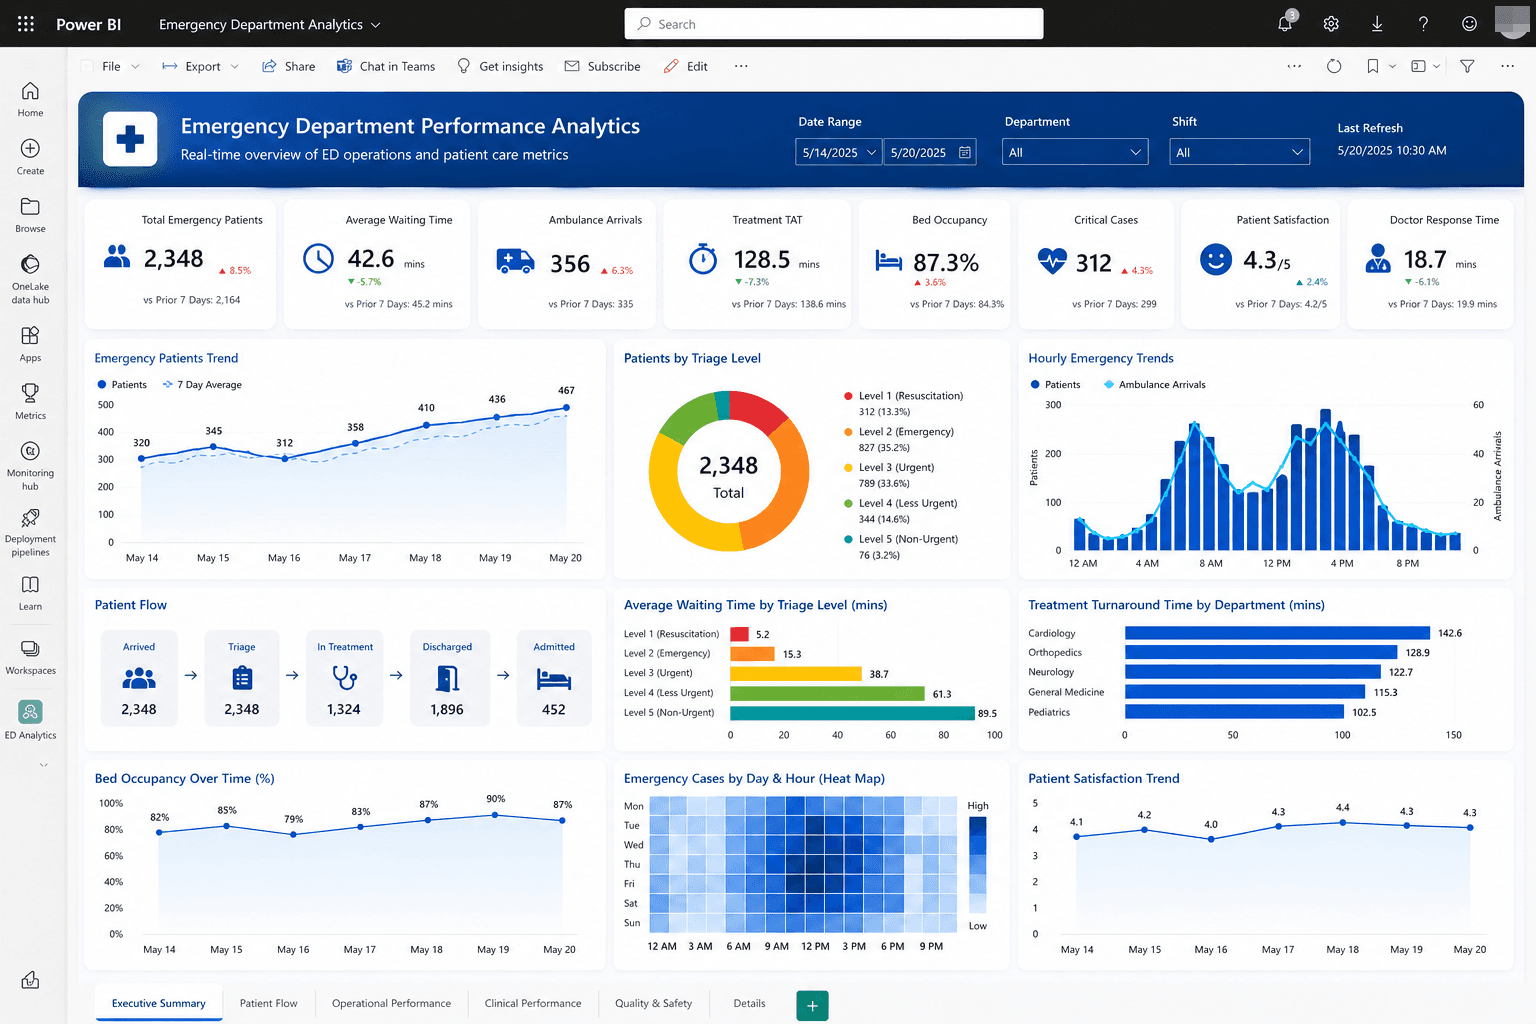
Task: Open Browse in the navigation pane
Action: point(30,215)
